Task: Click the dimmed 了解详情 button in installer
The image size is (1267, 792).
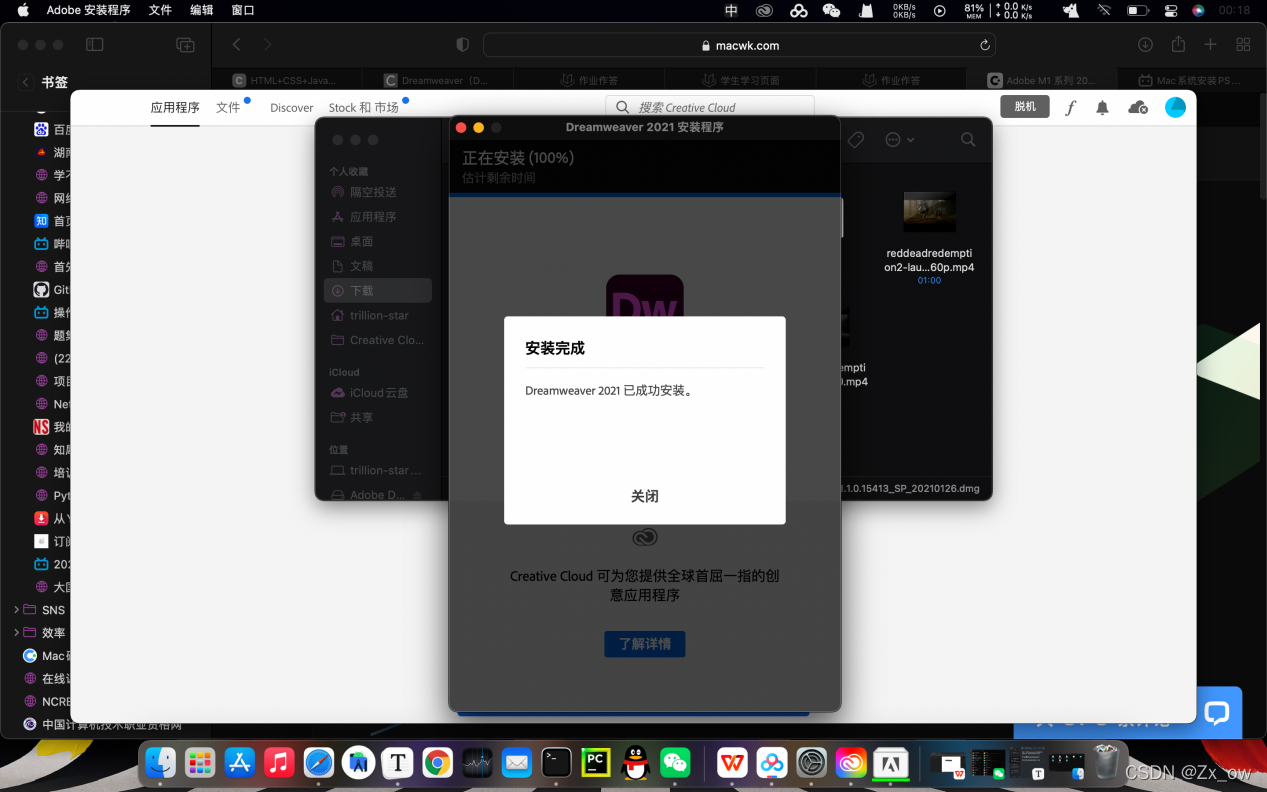Action: pos(645,644)
